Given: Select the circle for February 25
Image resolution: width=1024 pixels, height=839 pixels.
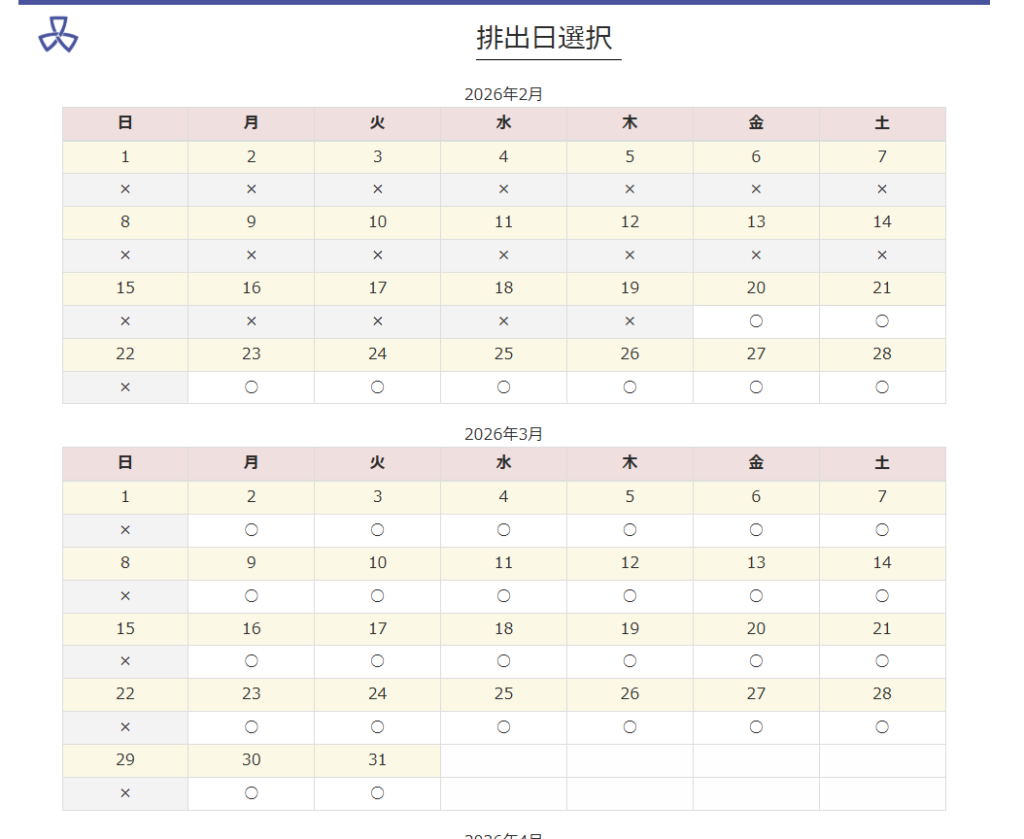Looking at the screenshot, I should 504,387.
